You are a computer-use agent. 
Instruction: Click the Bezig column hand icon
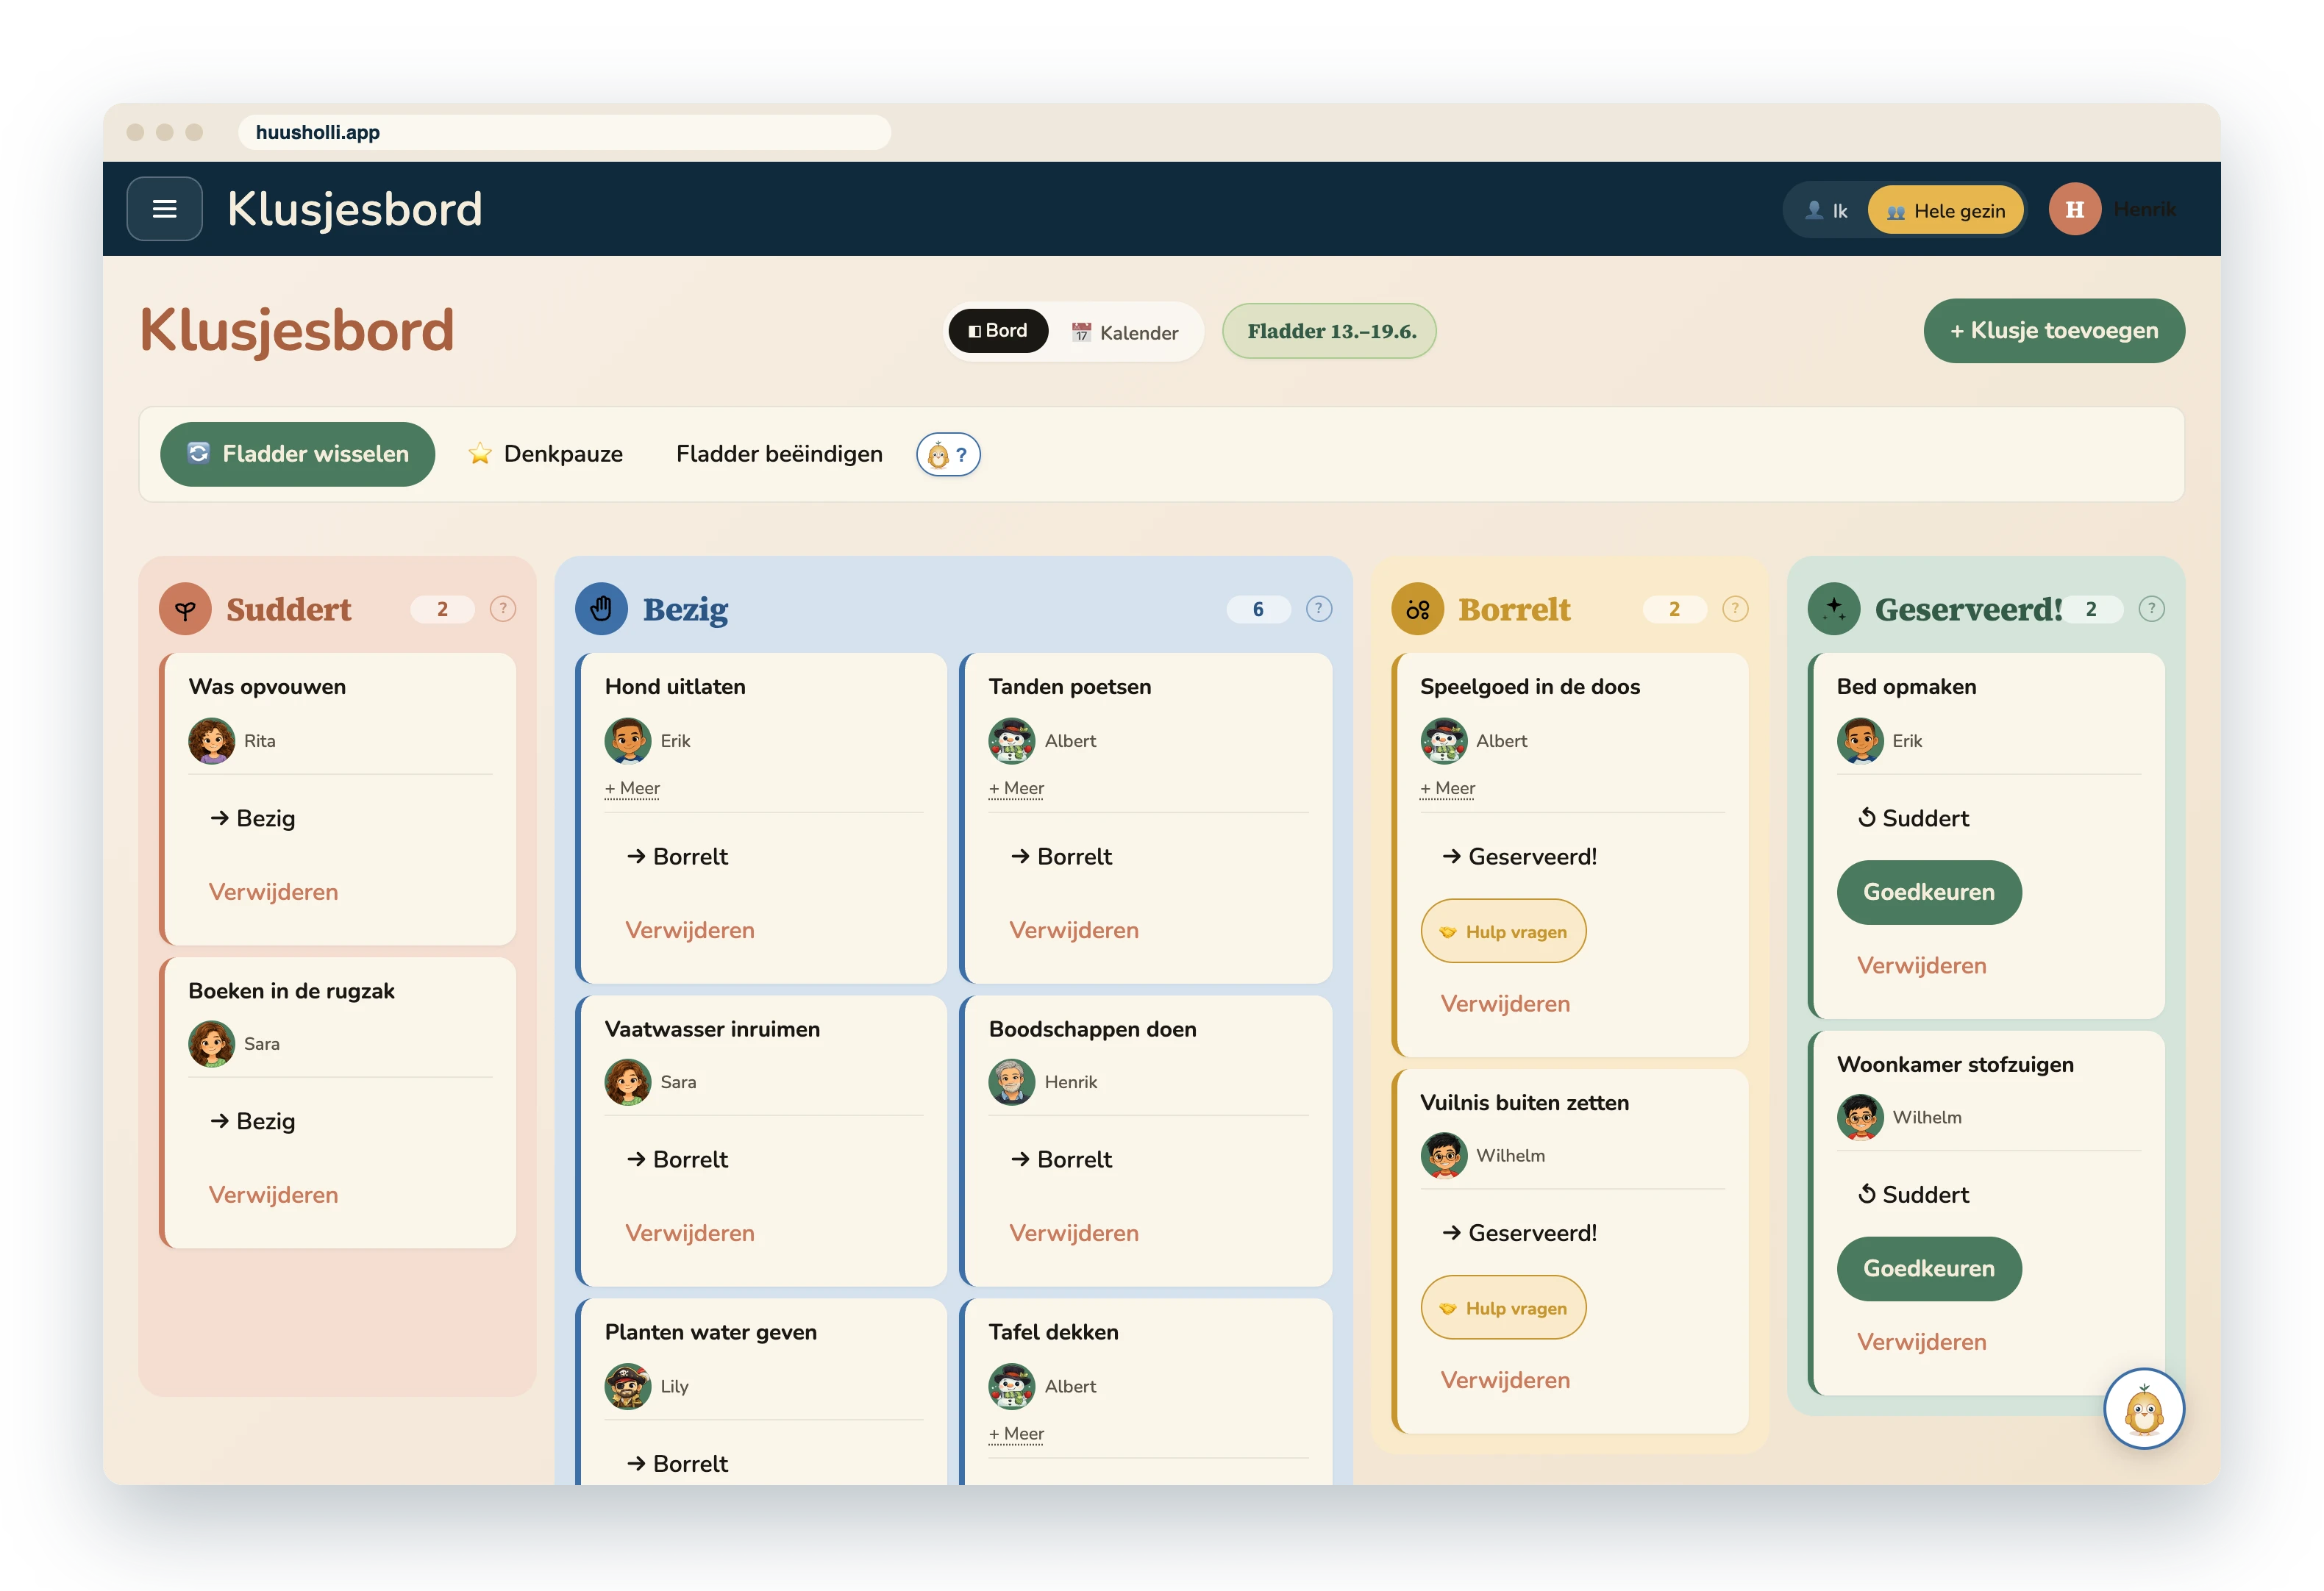click(601, 609)
